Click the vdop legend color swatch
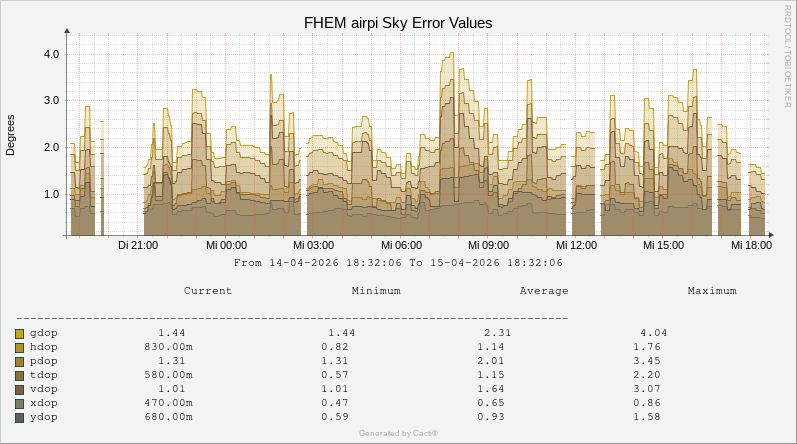797x444 pixels. coord(20,389)
